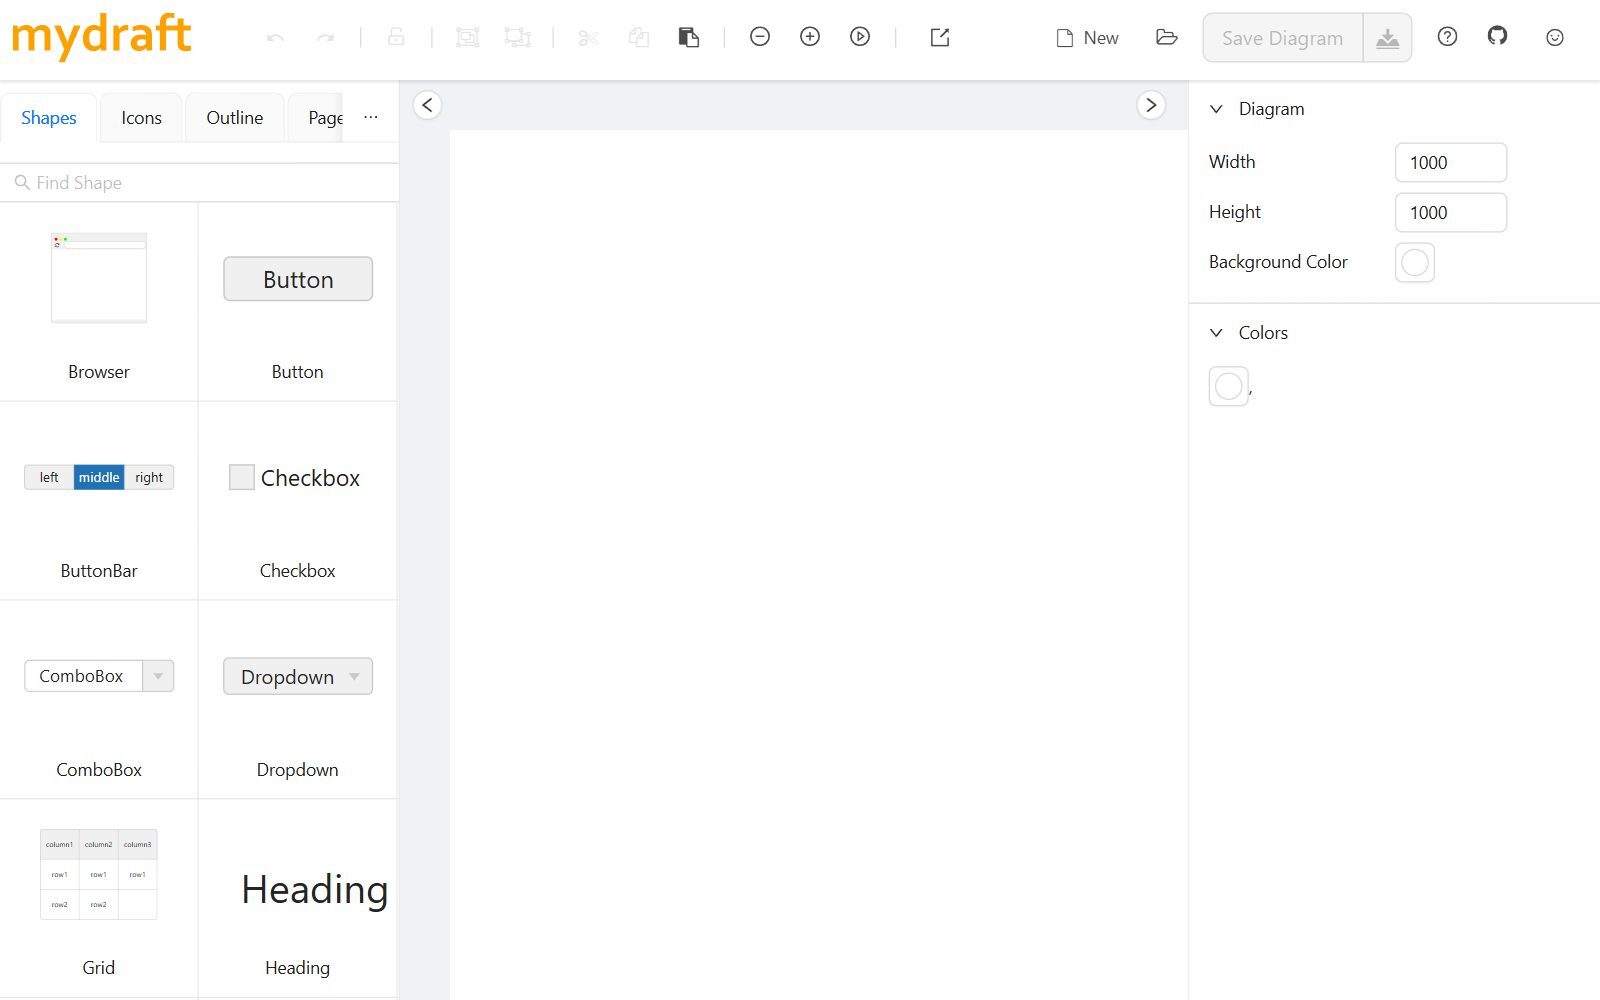The image size is (1600, 1000).
Task: Click the undo arrow icon
Action: click(275, 38)
